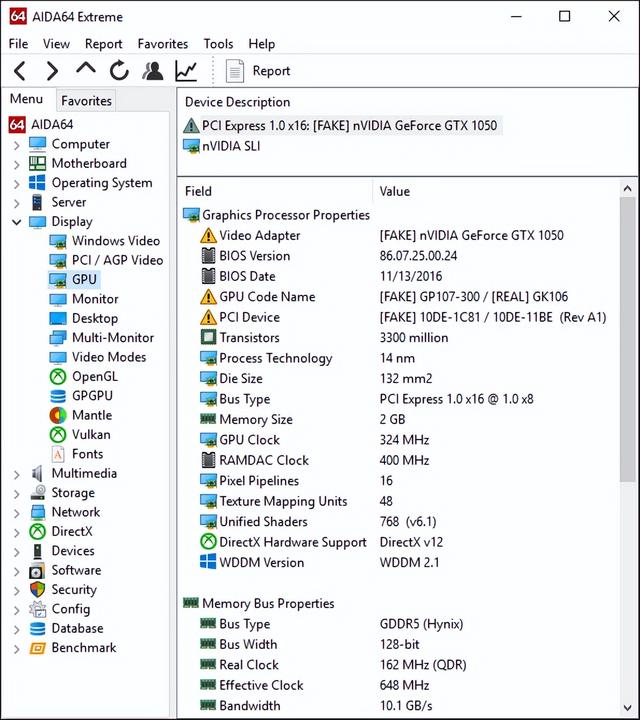Open the user/person toolbar icon
640x720 pixels.
[x=153, y=71]
